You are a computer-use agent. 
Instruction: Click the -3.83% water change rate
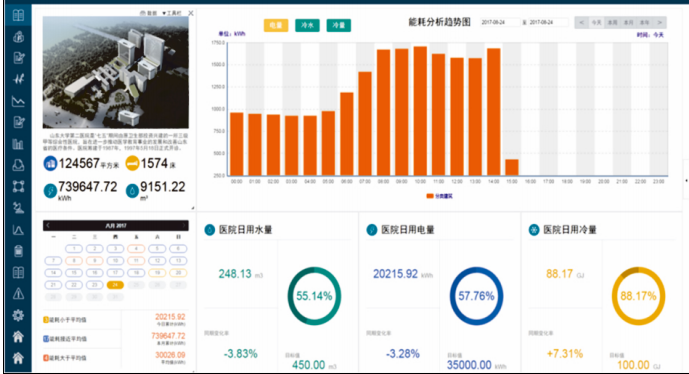[x=240, y=354]
